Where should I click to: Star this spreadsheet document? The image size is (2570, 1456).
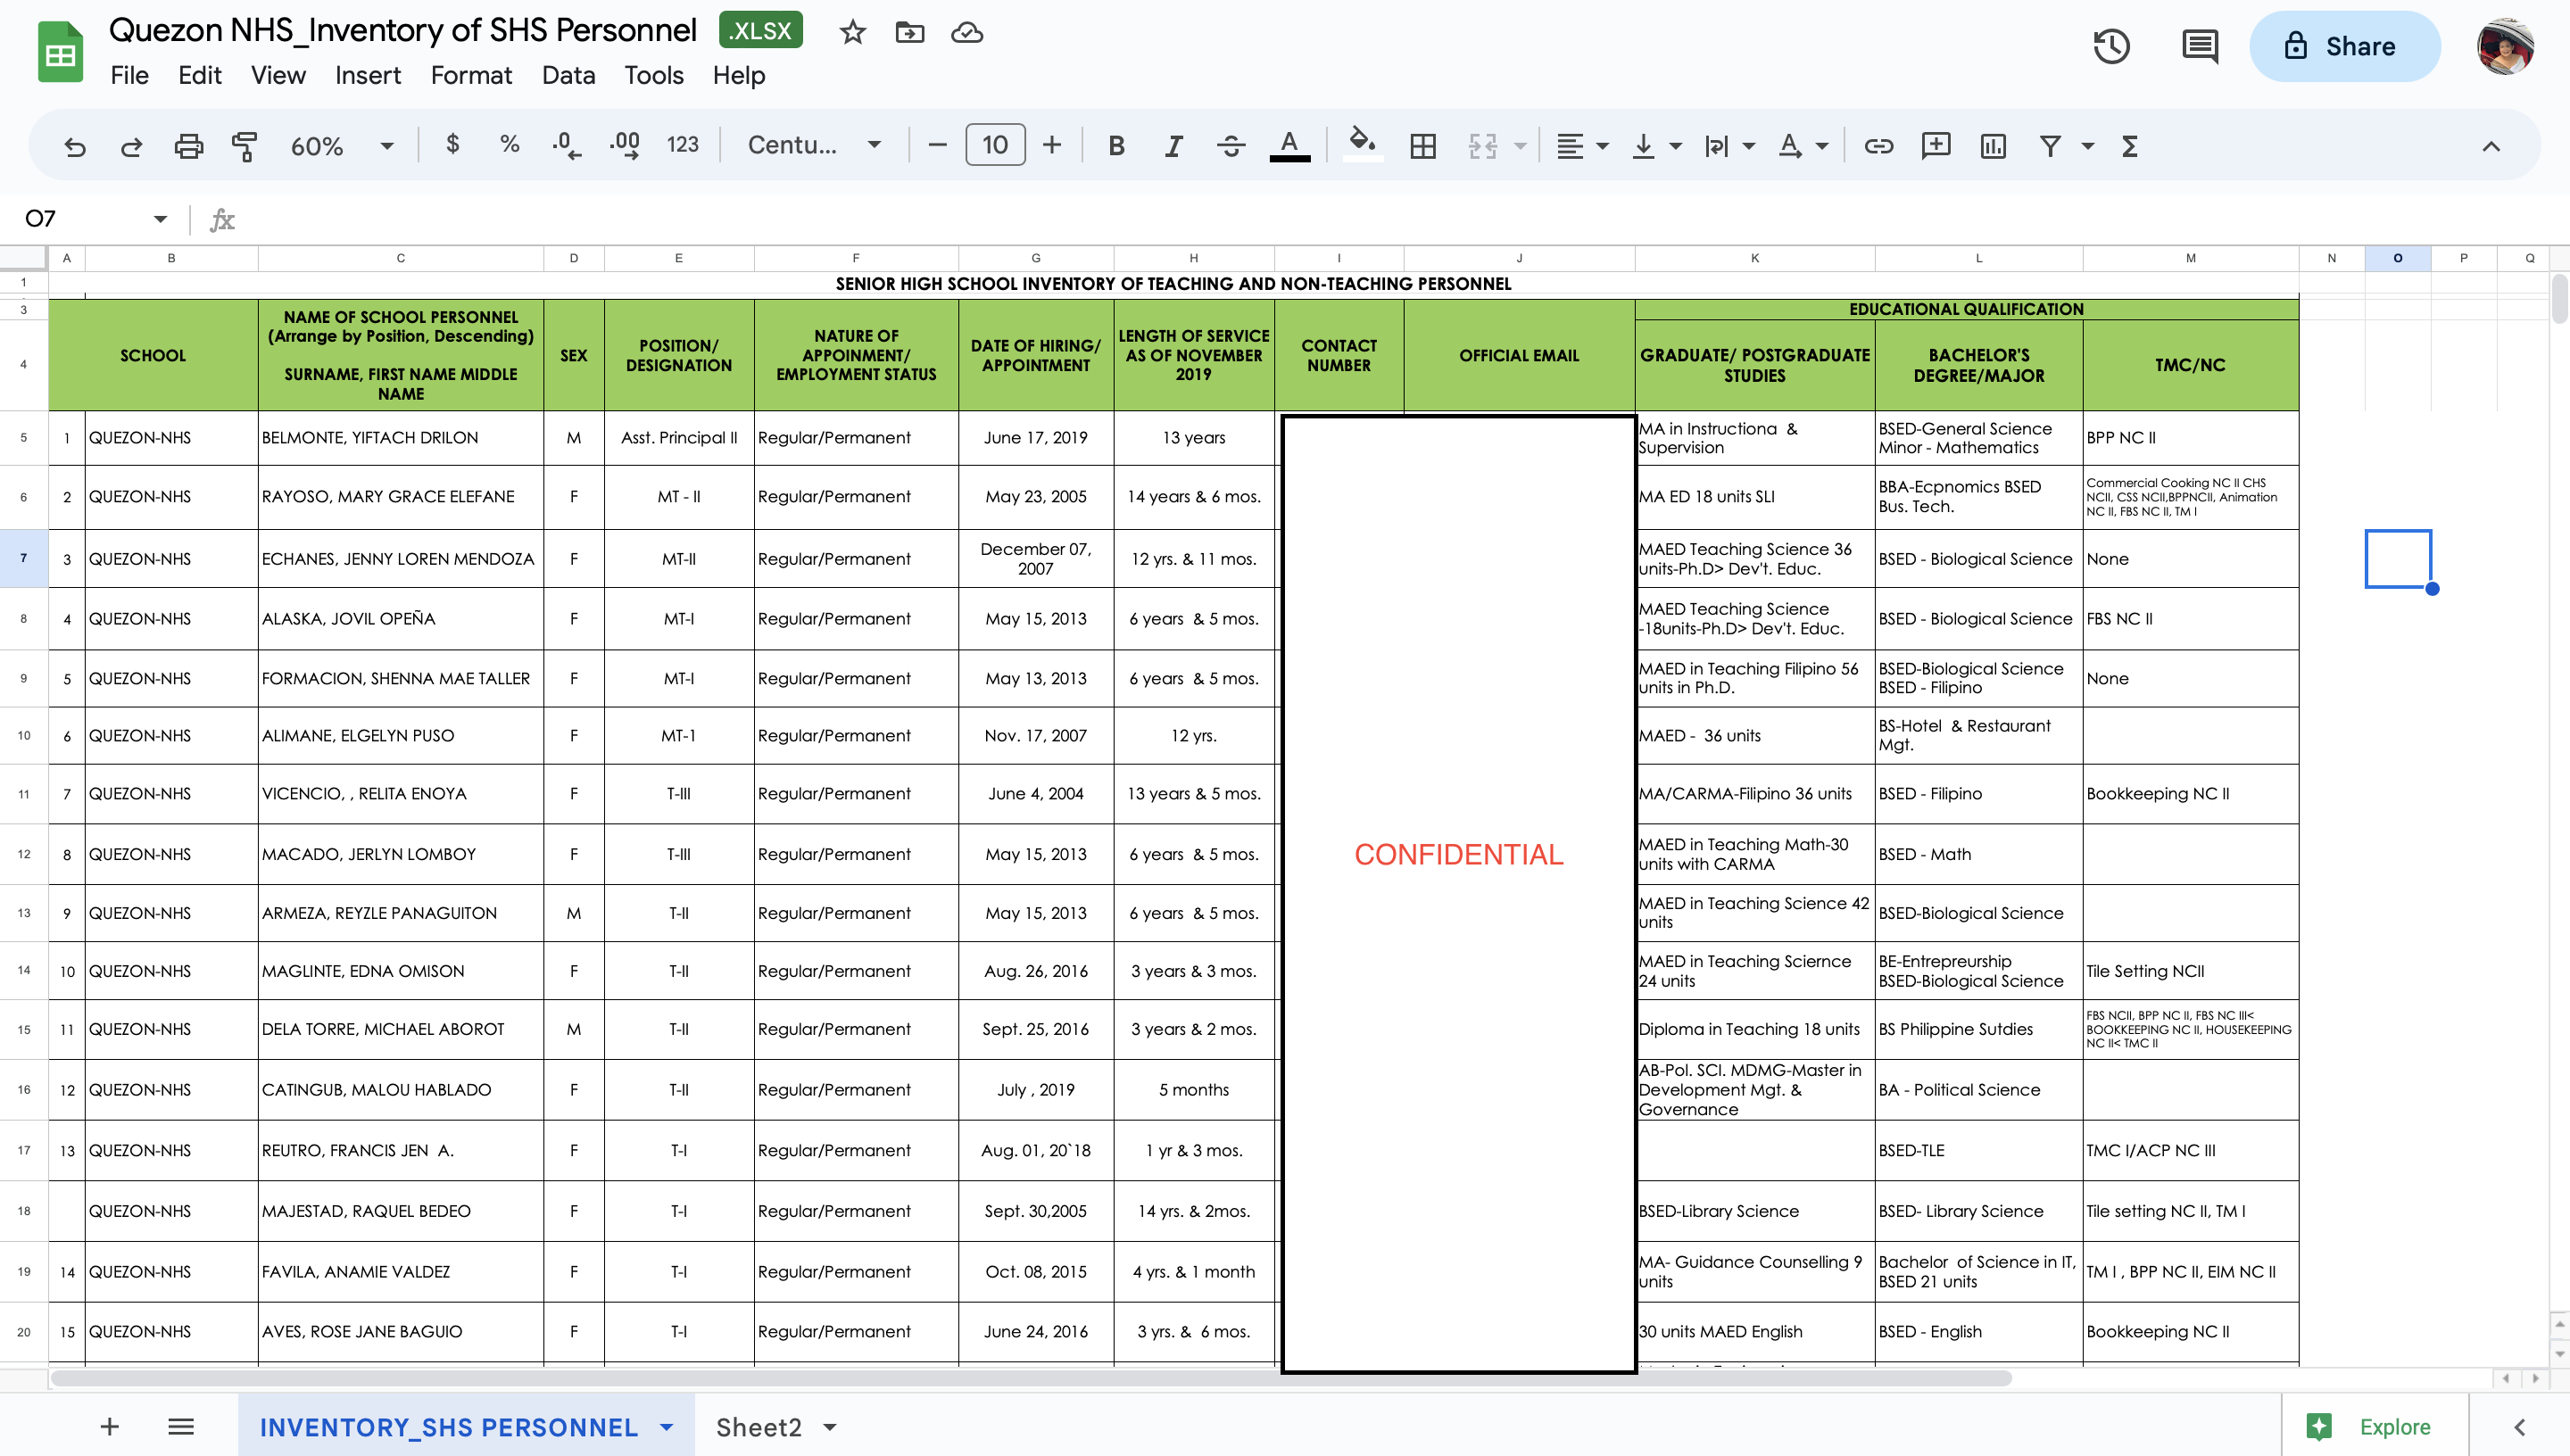point(852,32)
